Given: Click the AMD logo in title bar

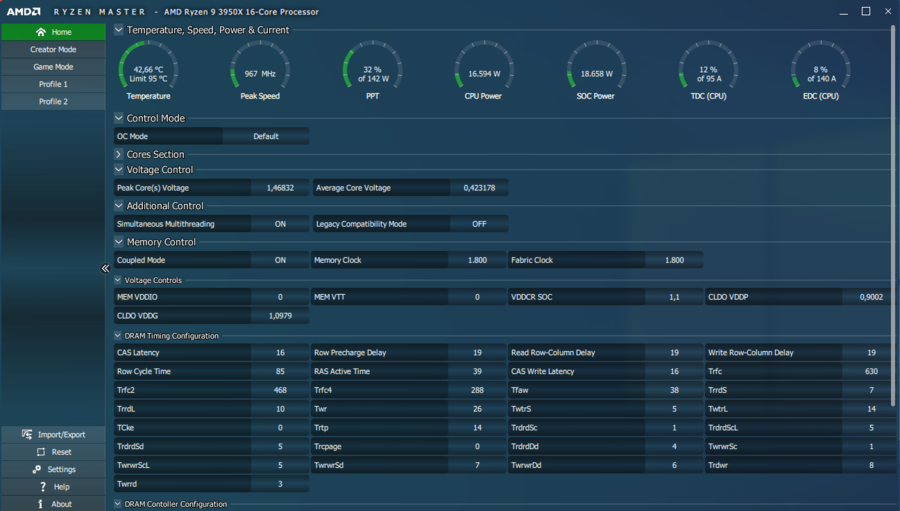Looking at the screenshot, I should click(24, 11).
